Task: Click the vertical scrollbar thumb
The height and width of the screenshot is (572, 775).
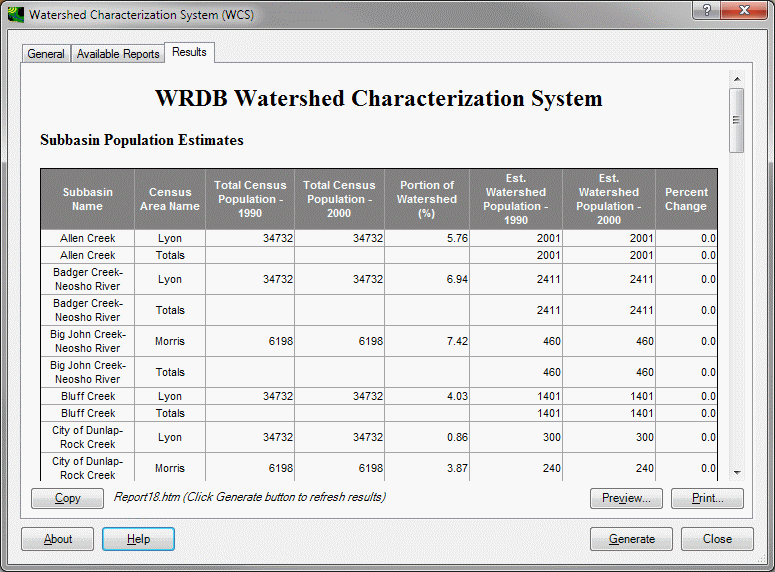Action: pyautogui.click(x=736, y=120)
